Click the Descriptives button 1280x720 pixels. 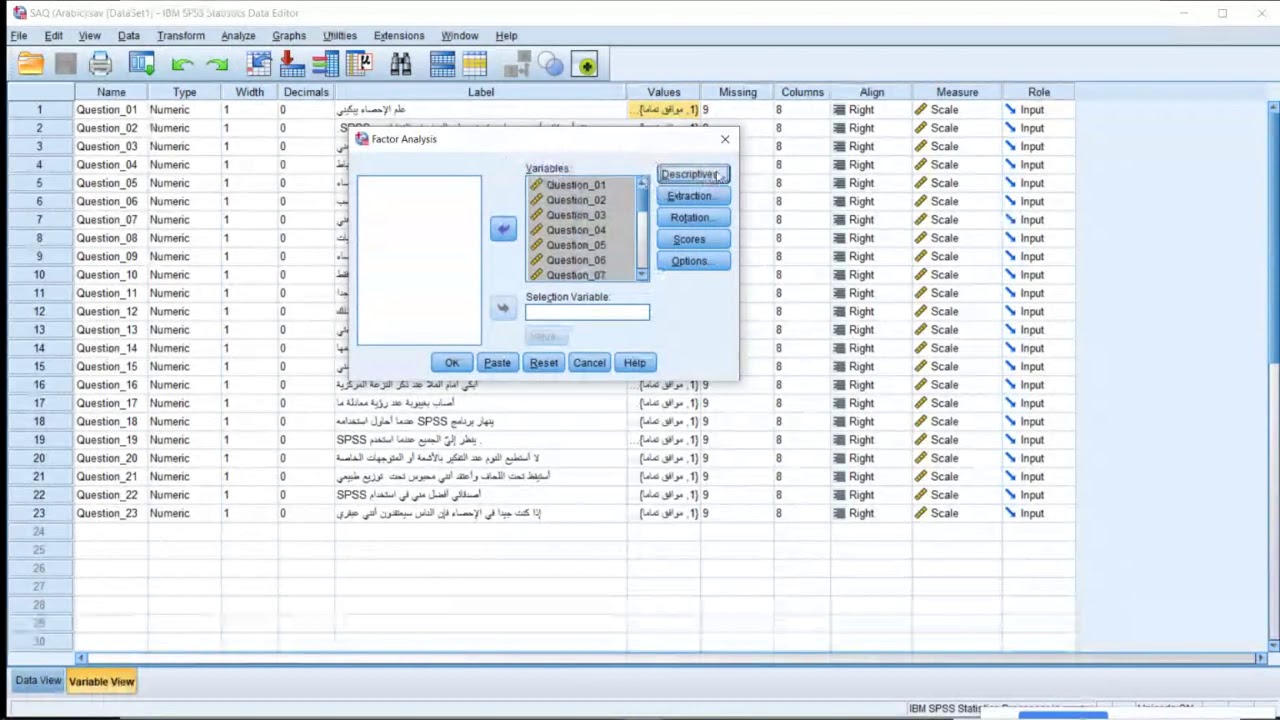pos(693,174)
